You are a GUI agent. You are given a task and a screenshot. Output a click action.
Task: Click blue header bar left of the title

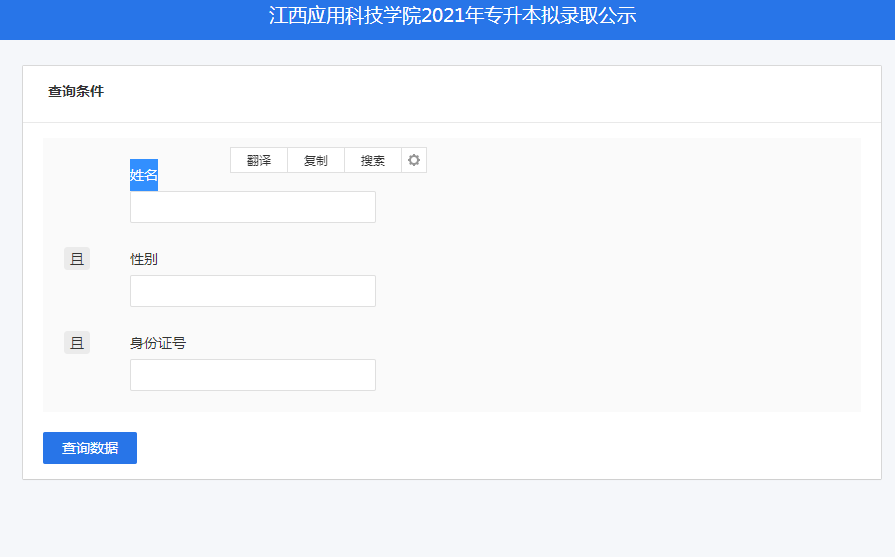120,18
